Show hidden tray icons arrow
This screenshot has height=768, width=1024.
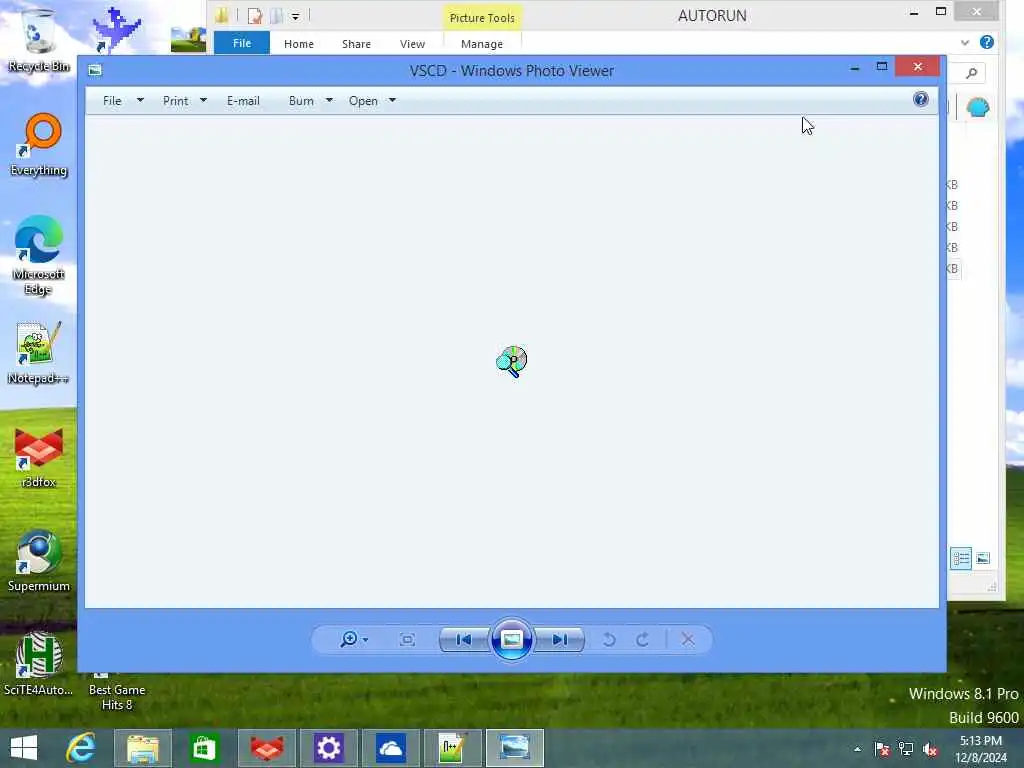(x=857, y=749)
